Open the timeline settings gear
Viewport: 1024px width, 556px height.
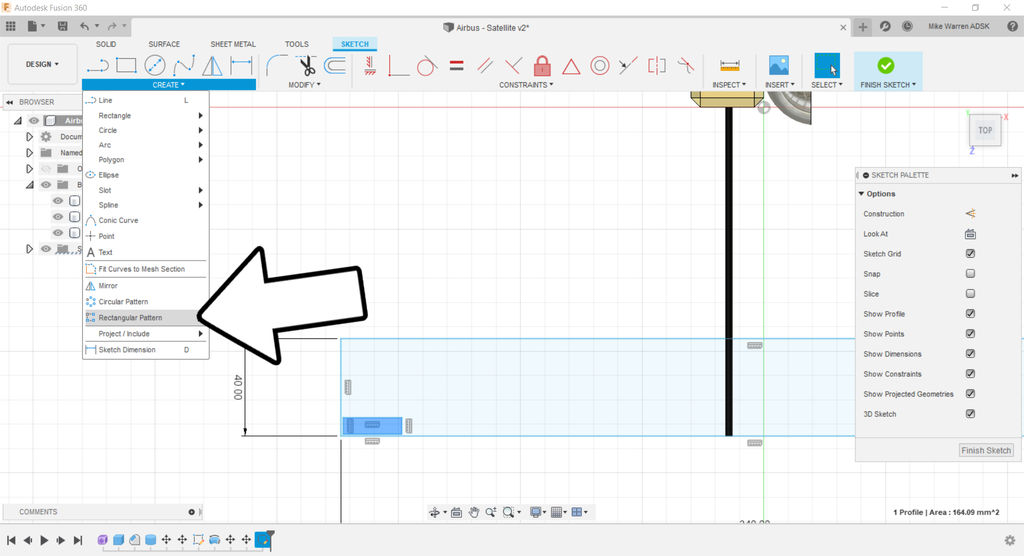(1010, 540)
